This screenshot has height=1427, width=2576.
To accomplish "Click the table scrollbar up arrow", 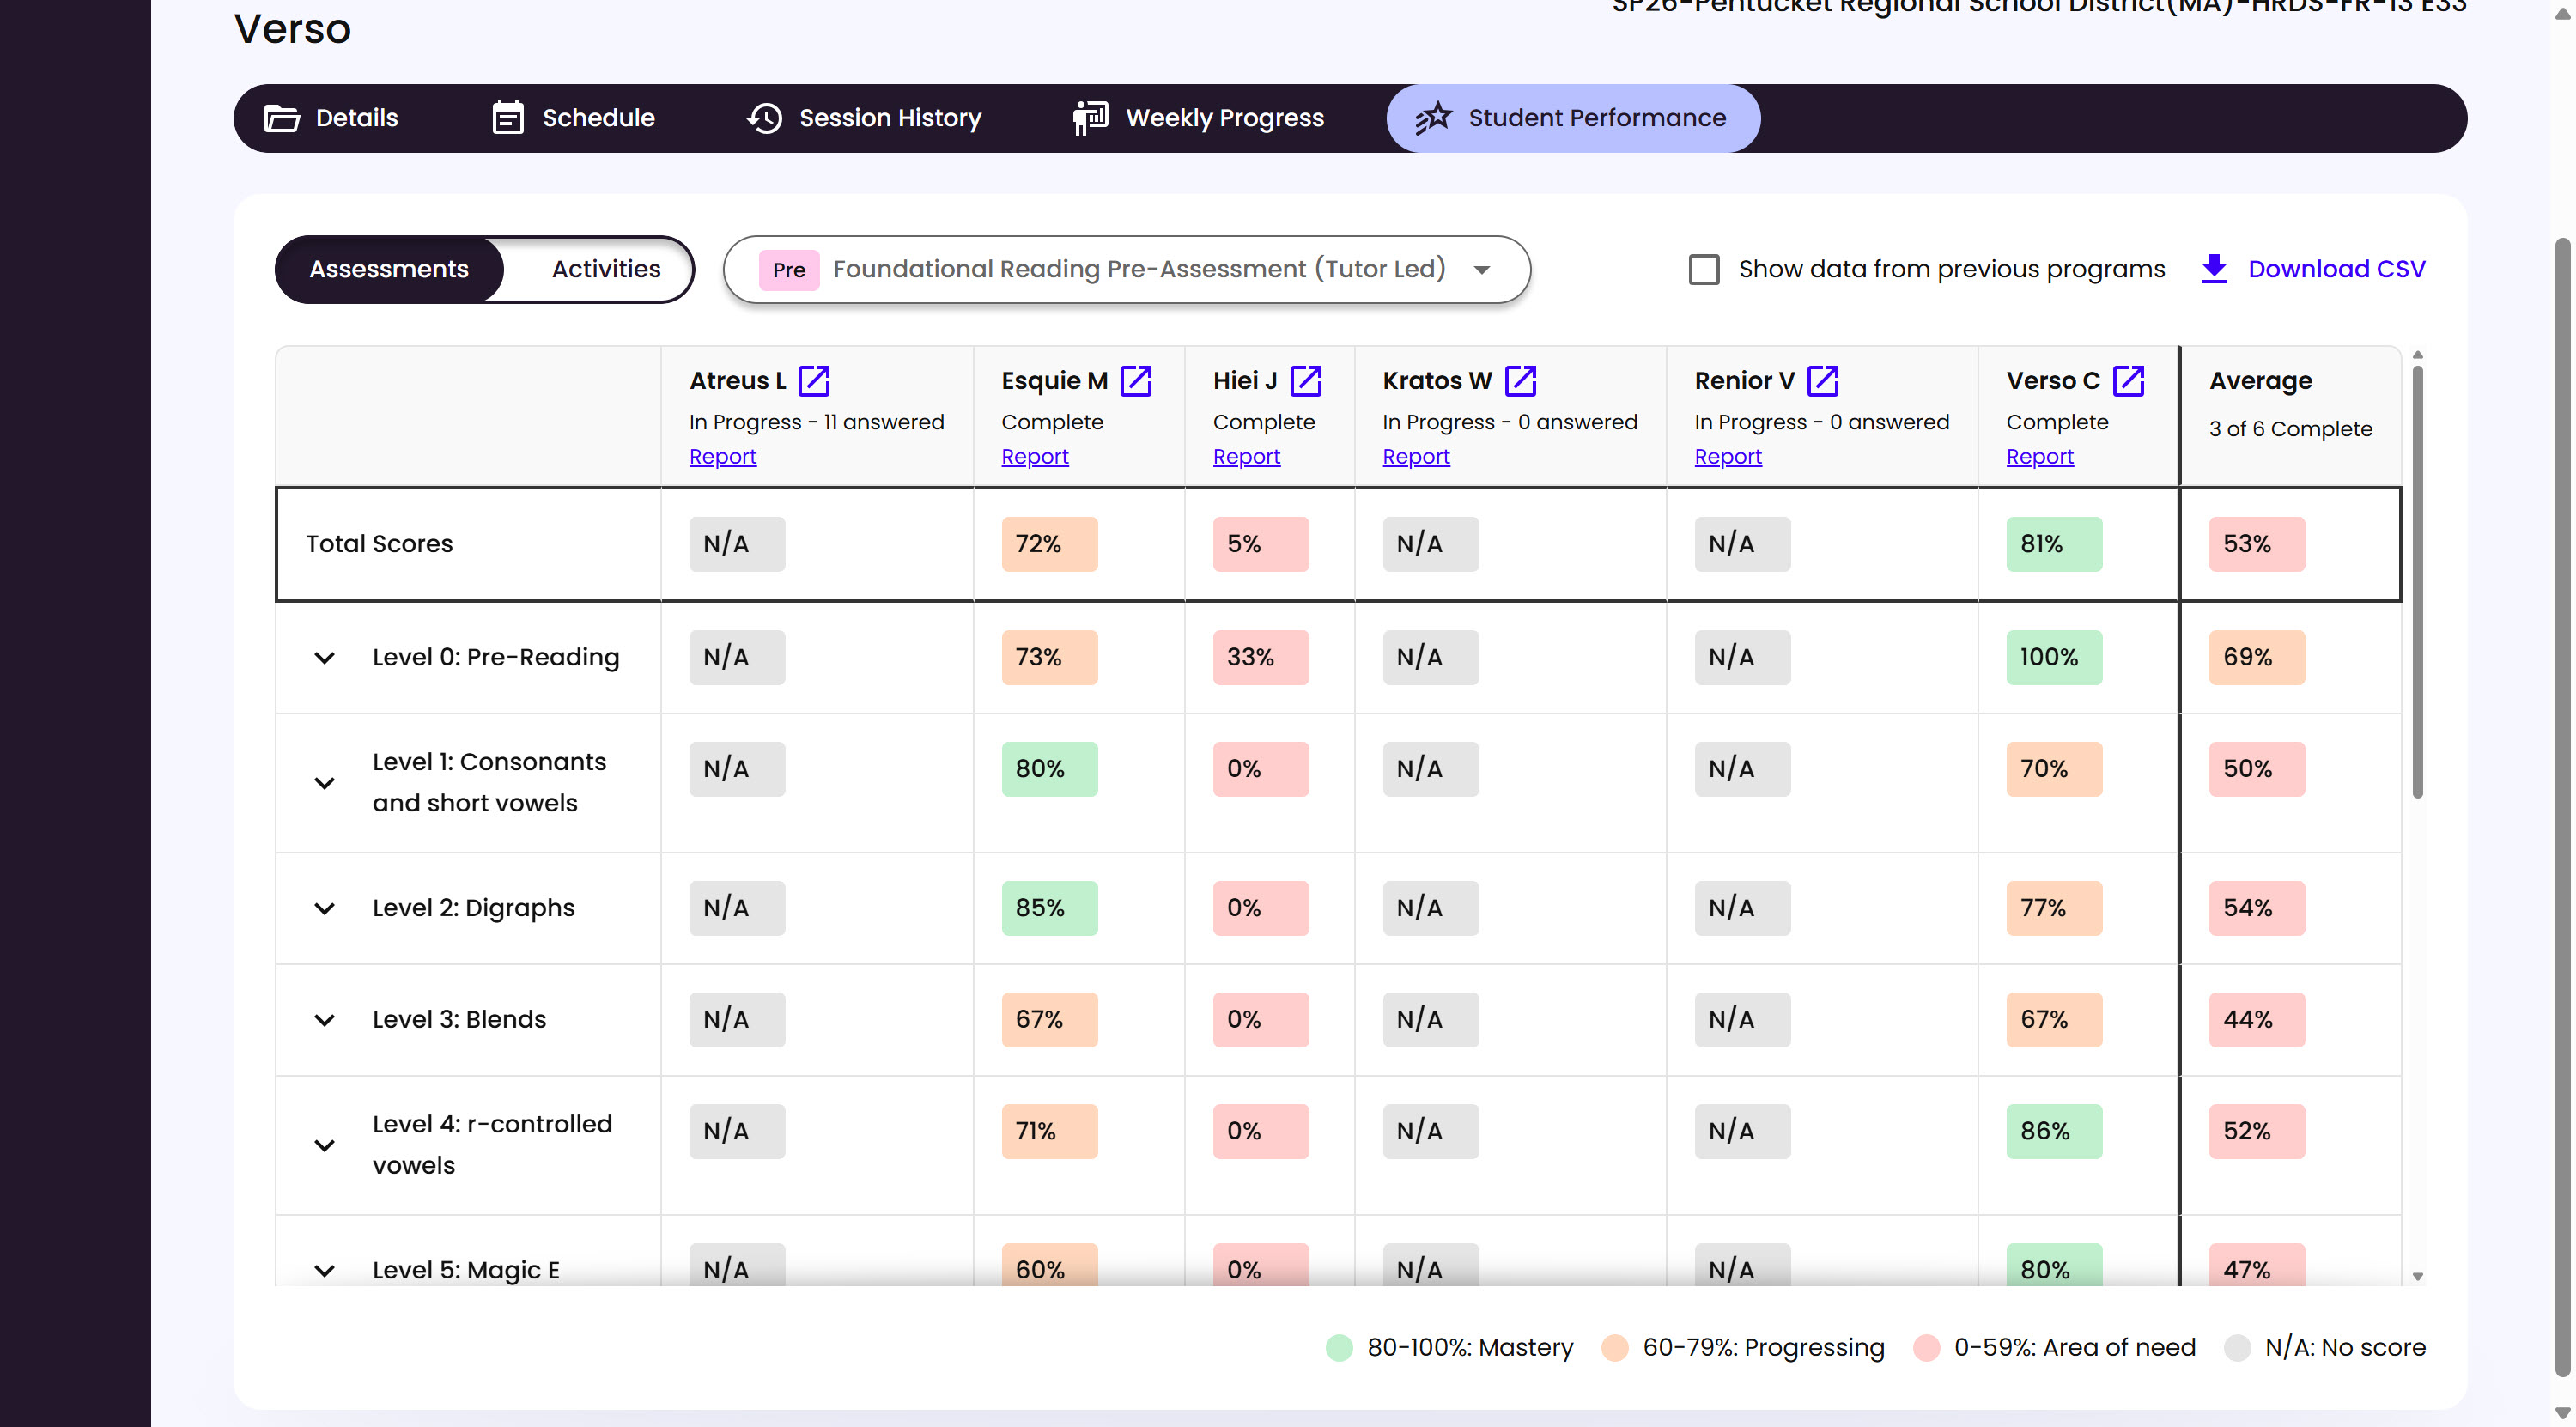I will tap(2417, 355).
